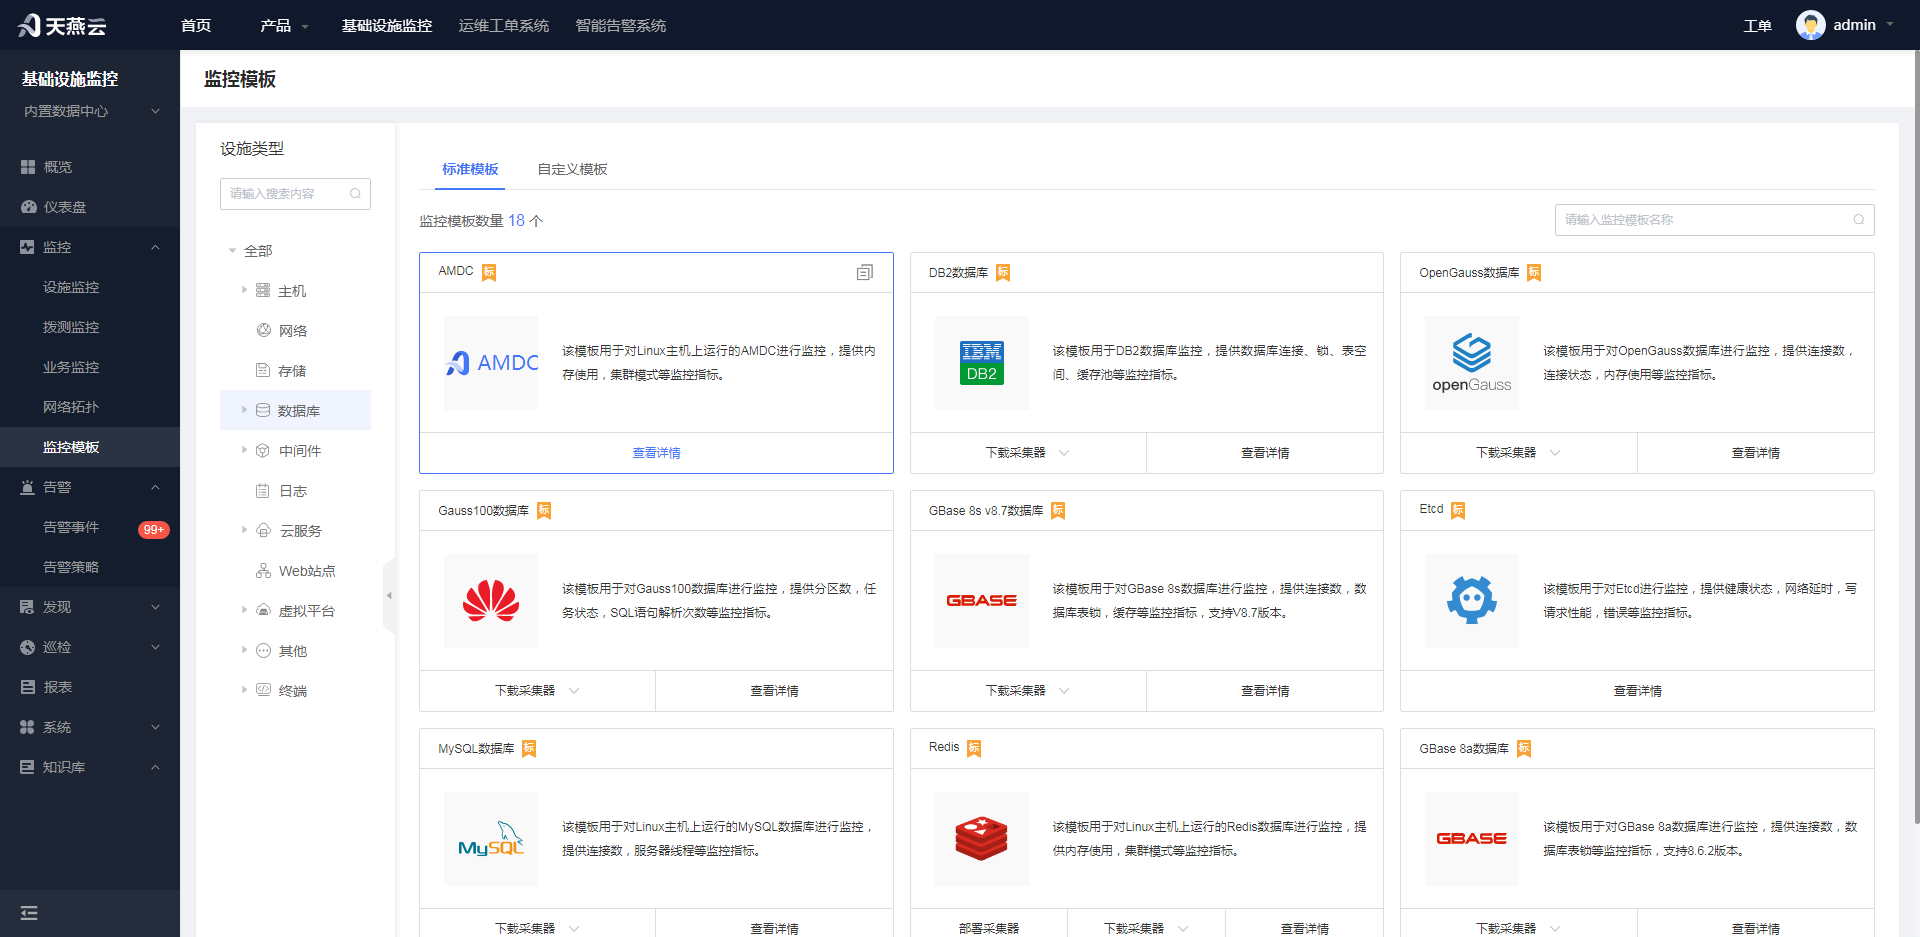
Task: View details of the Etcd template
Action: click(x=1637, y=691)
